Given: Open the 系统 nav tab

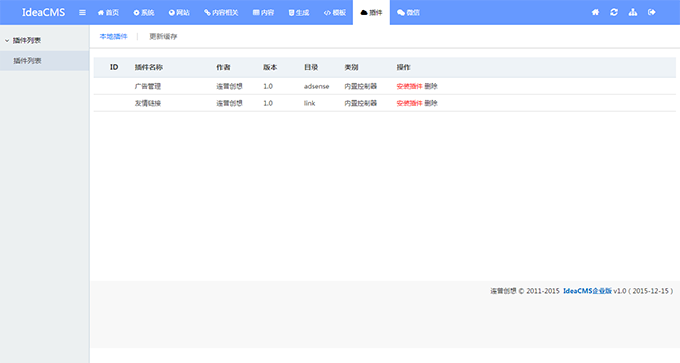Looking at the screenshot, I should pyautogui.click(x=144, y=13).
